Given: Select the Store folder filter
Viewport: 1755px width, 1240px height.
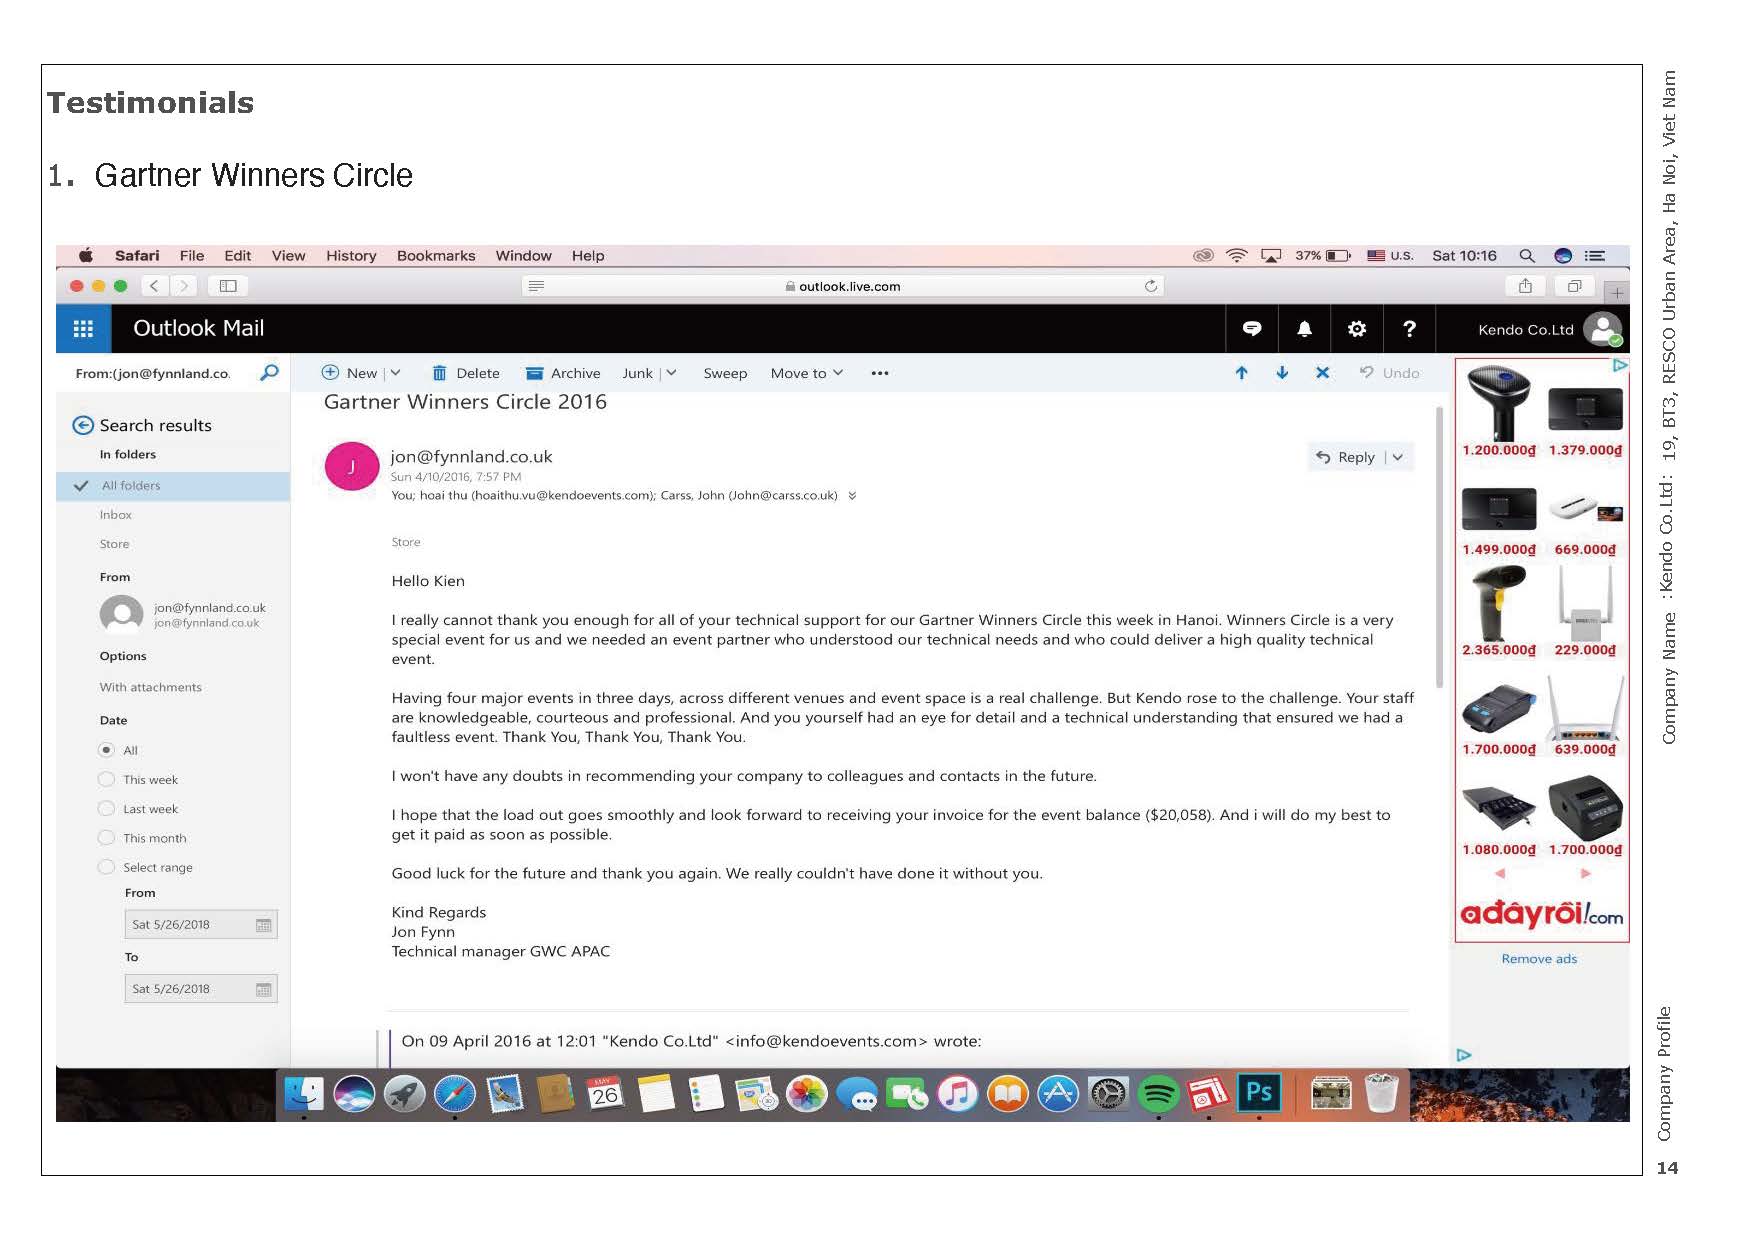Looking at the screenshot, I should (115, 544).
